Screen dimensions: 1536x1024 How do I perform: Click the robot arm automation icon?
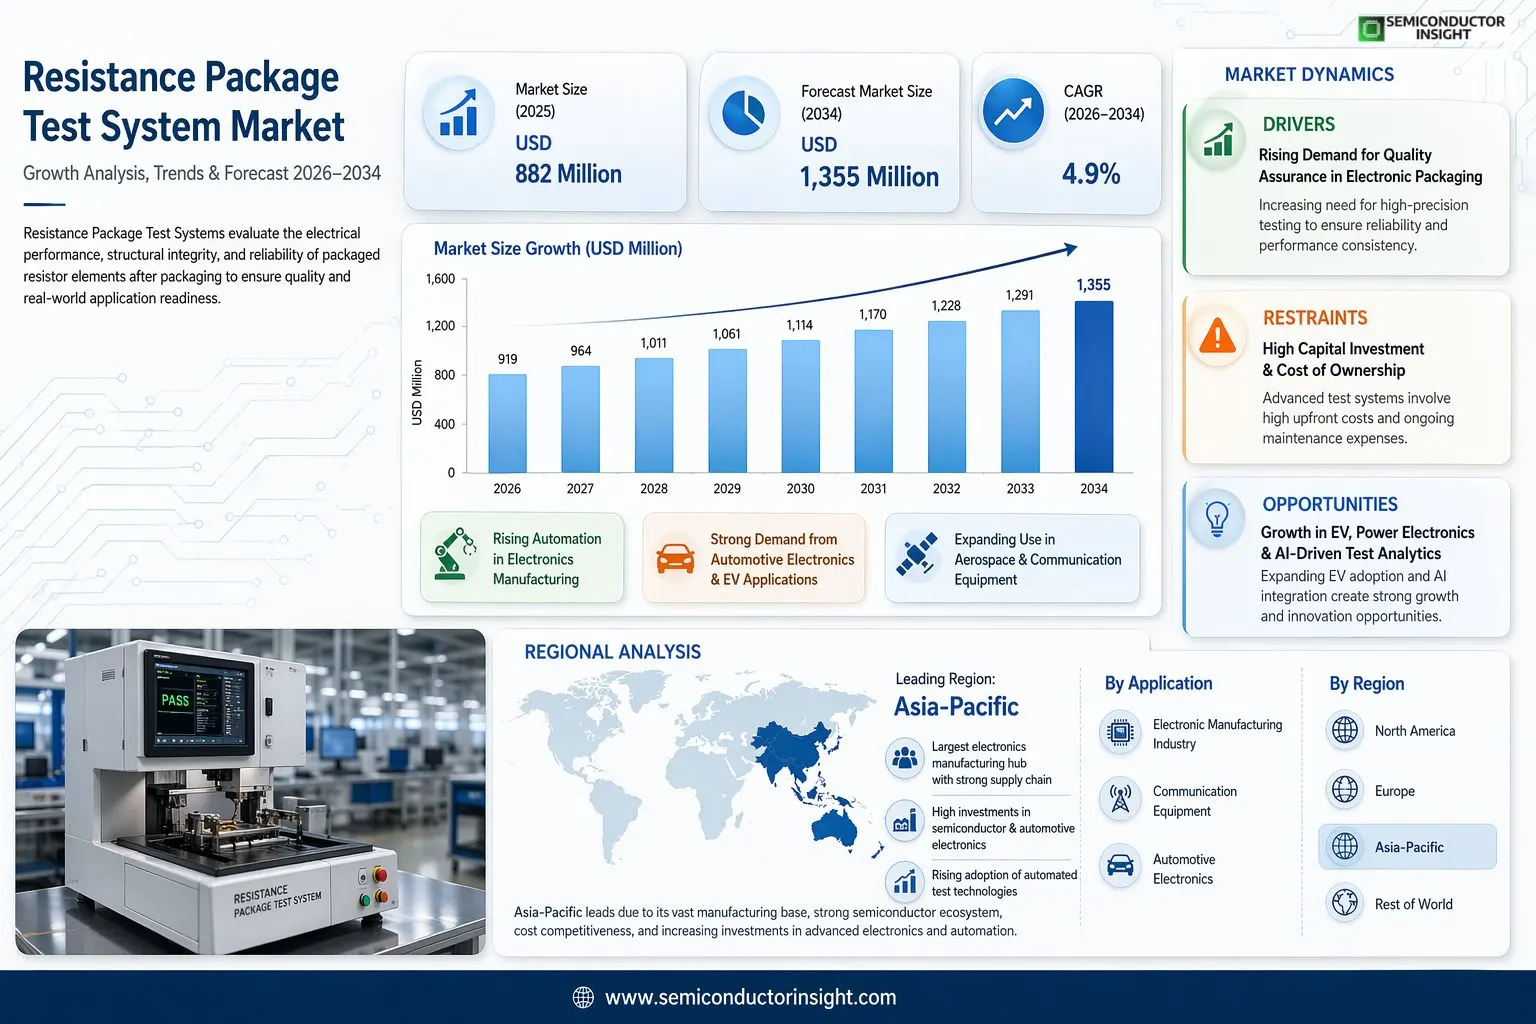tap(456, 554)
